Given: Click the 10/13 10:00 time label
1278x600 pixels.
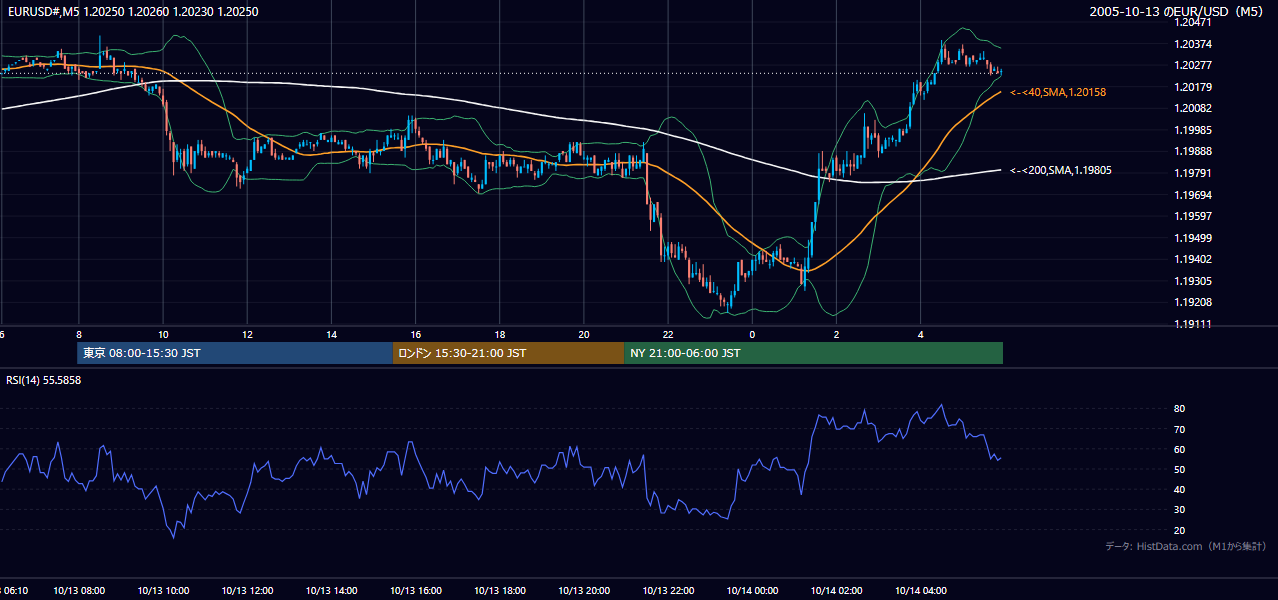Looking at the screenshot, I should click(x=163, y=590).
